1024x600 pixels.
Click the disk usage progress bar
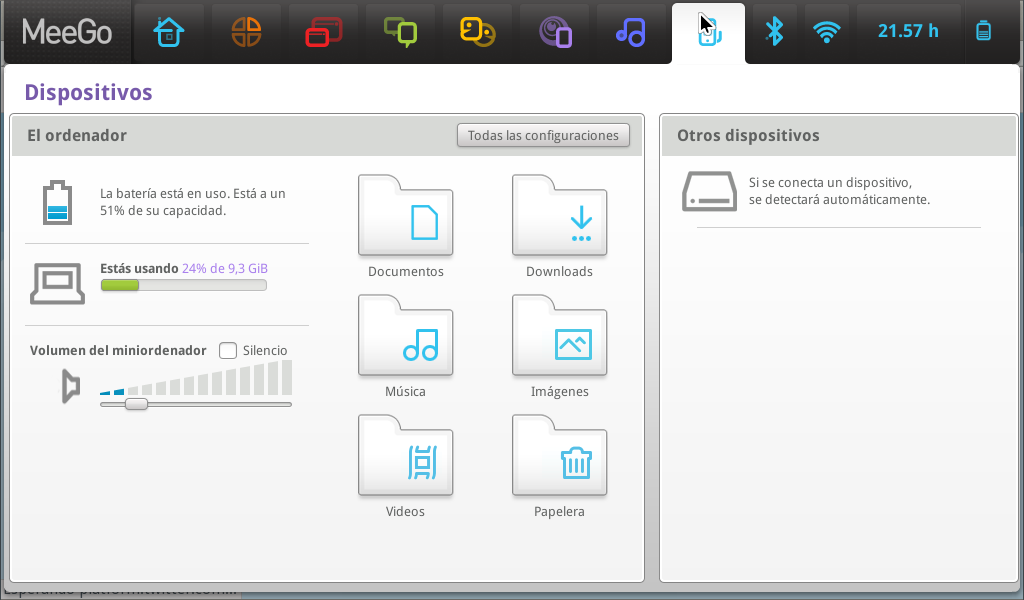point(184,285)
